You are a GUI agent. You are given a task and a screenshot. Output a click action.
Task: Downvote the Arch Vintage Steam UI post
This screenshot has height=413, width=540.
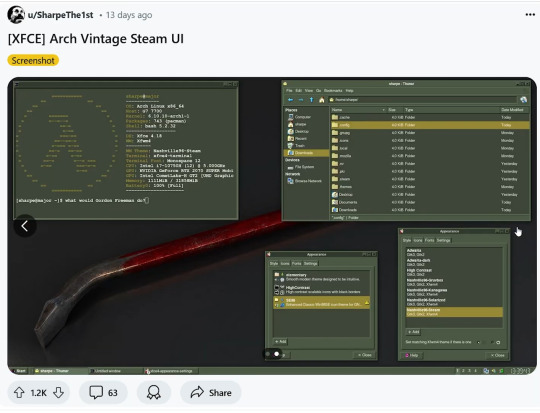[x=59, y=392]
